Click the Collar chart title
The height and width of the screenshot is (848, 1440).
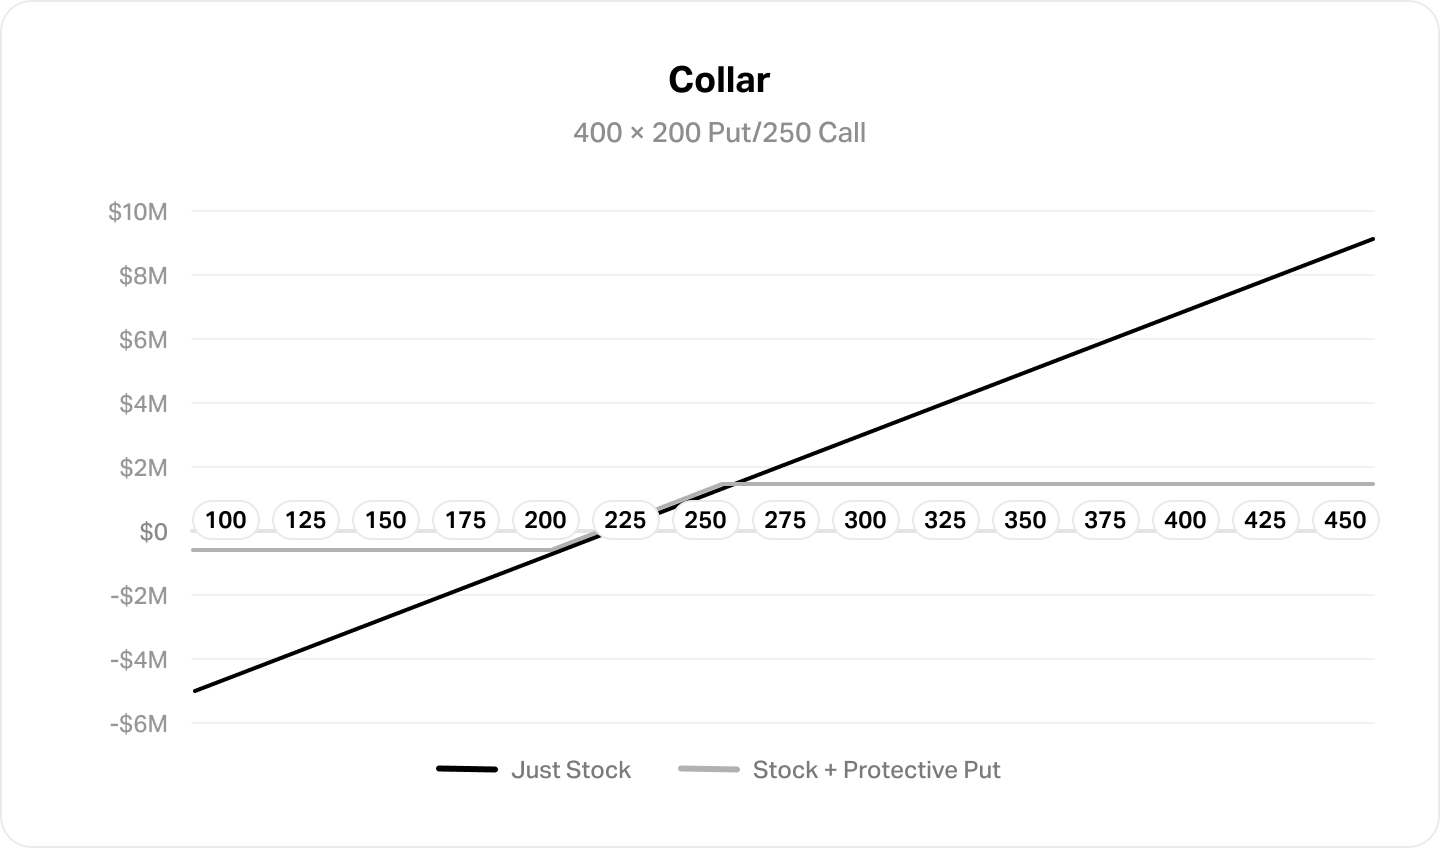pyautogui.click(x=720, y=80)
